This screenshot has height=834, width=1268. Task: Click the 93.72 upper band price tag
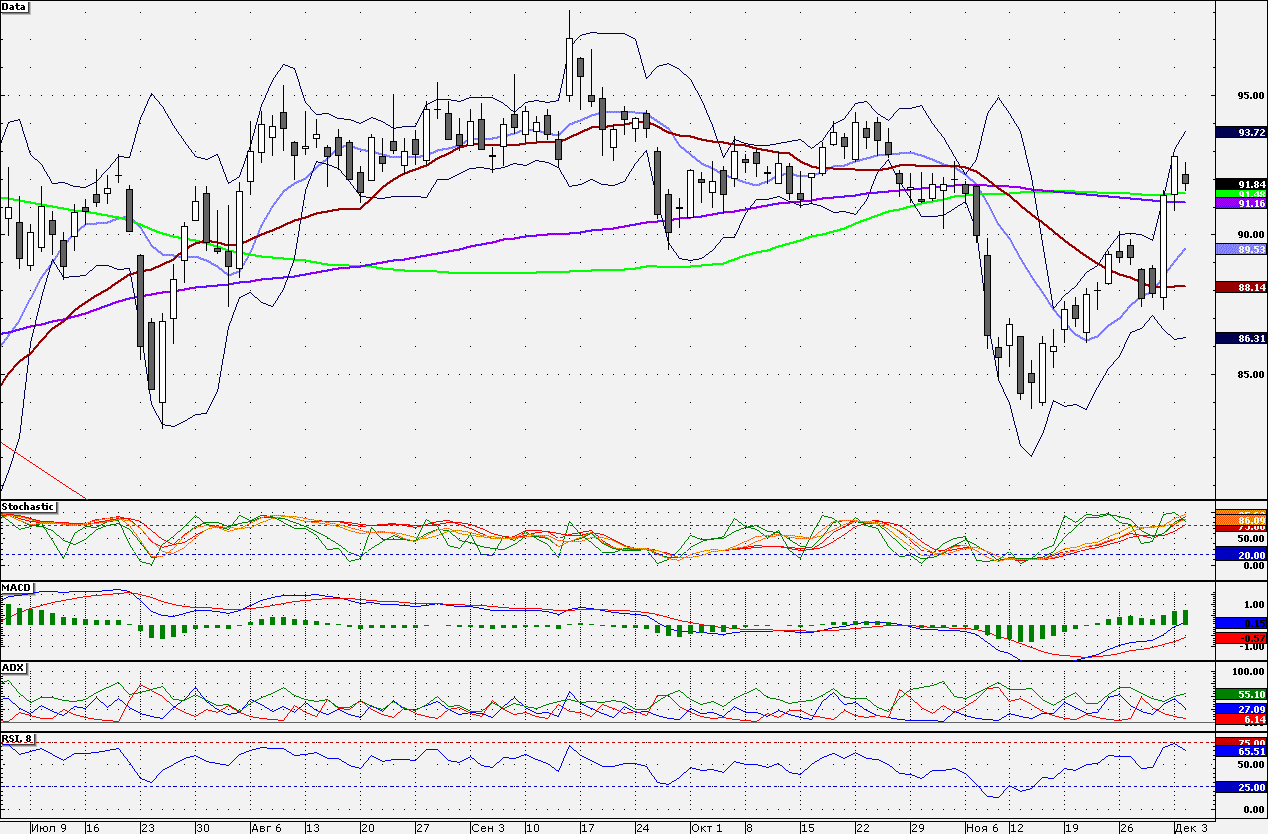(1240, 132)
